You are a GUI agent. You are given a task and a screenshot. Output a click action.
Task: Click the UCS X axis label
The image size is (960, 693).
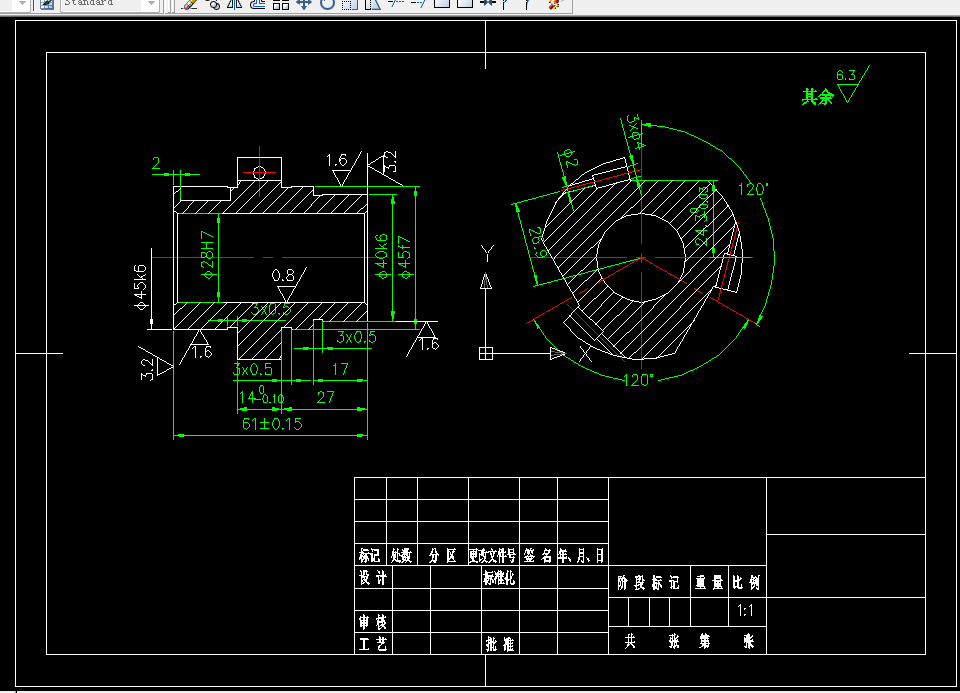coord(585,353)
